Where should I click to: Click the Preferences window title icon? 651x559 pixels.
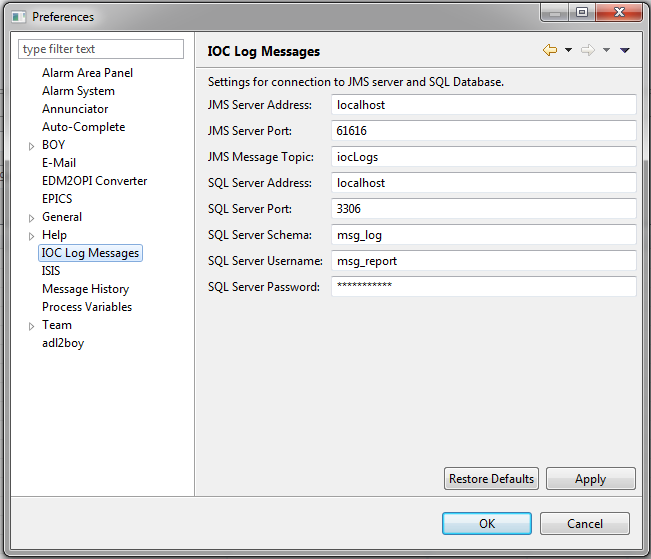click(x=19, y=17)
